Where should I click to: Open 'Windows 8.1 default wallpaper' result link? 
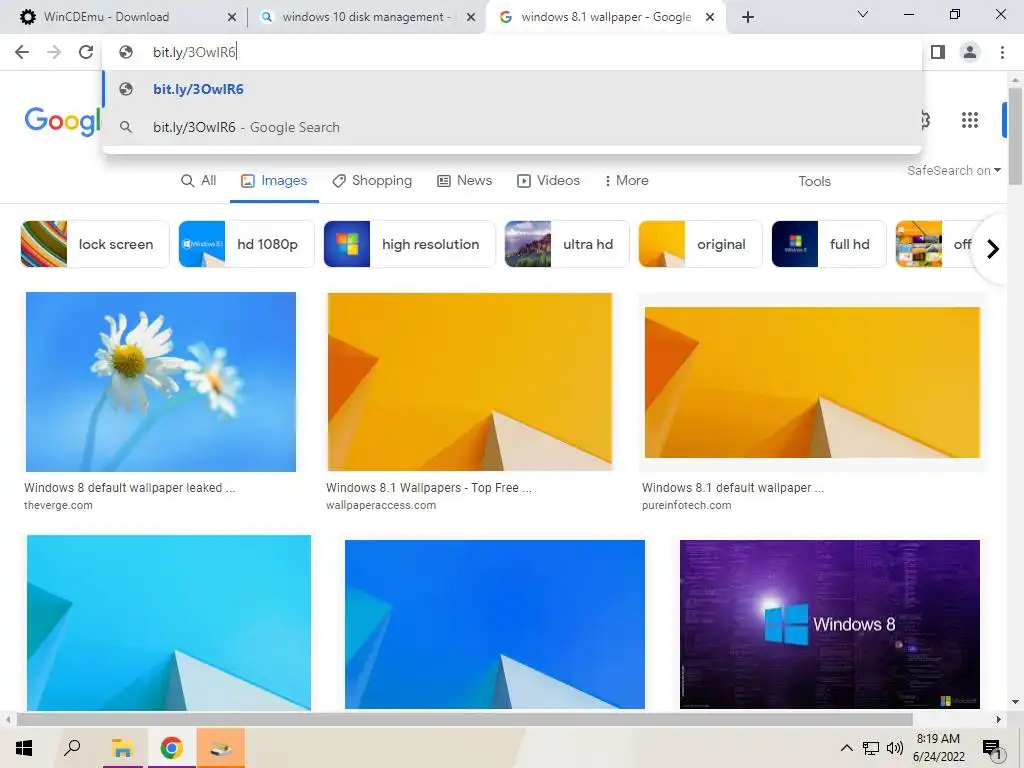pos(733,488)
